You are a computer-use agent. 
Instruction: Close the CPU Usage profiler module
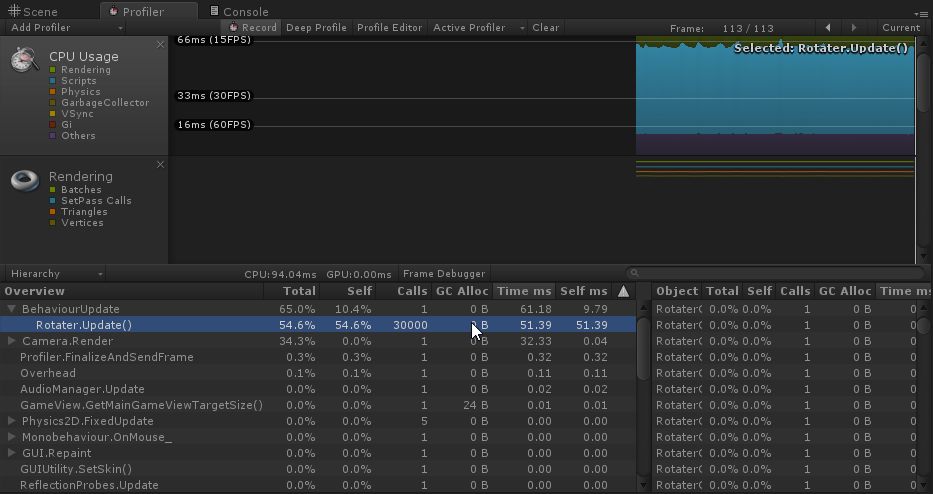click(160, 45)
